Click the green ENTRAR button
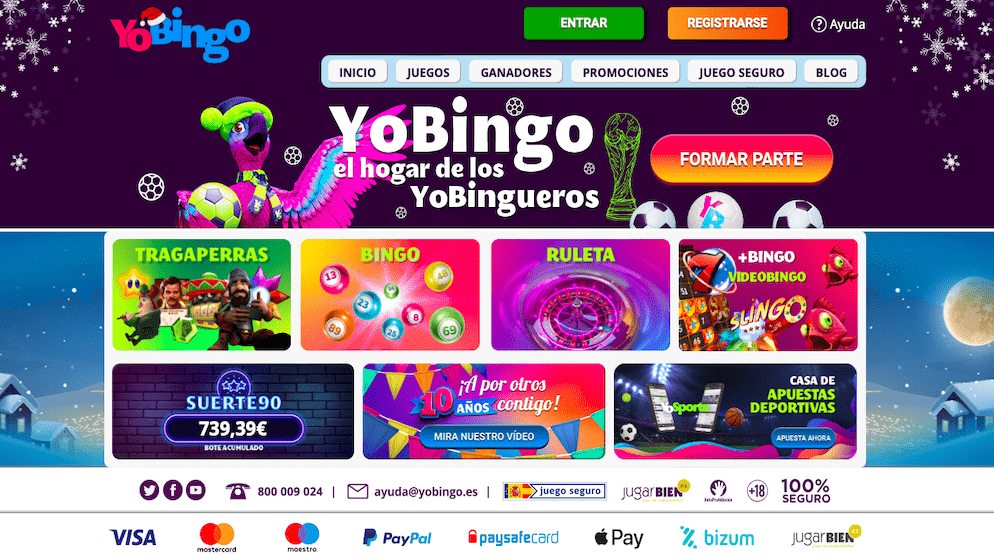This screenshot has height=559, width=994. [x=584, y=23]
